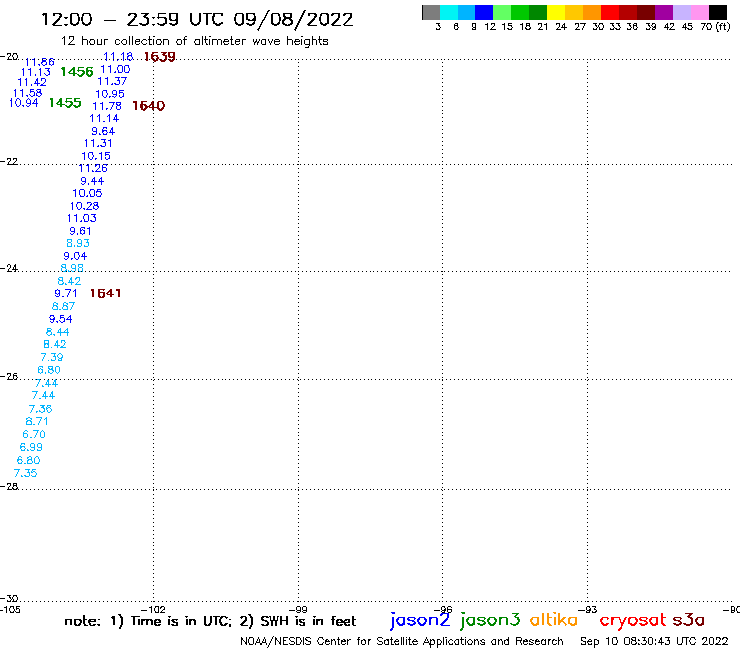Click the wave height value 11.31
The image size is (740, 650).
[x=98, y=144]
